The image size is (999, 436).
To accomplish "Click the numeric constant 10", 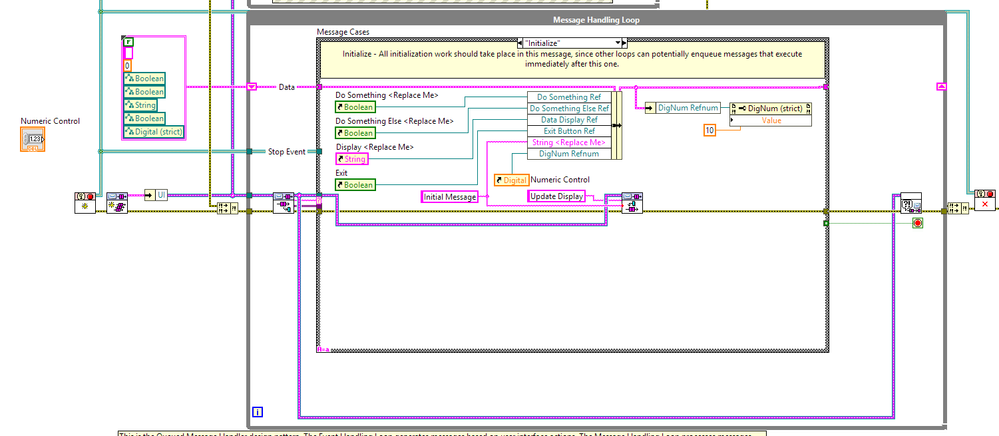I will click(710, 131).
